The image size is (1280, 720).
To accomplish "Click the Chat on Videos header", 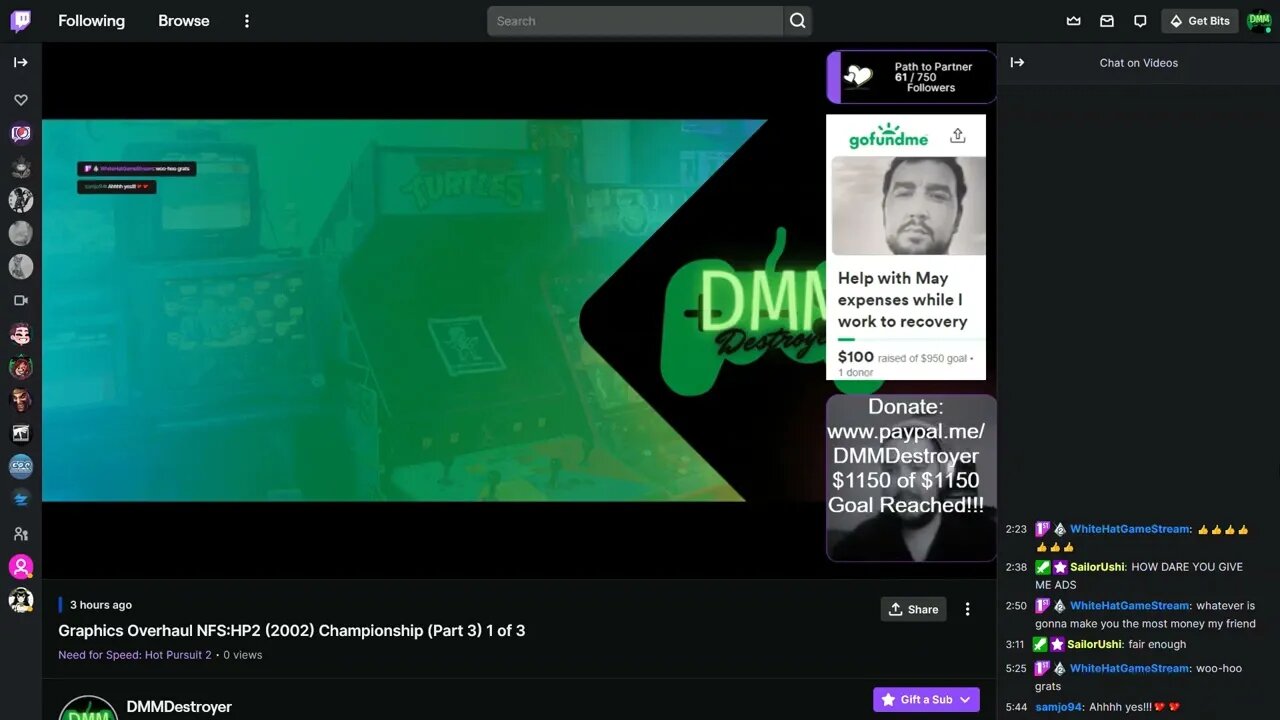I will (x=1139, y=63).
